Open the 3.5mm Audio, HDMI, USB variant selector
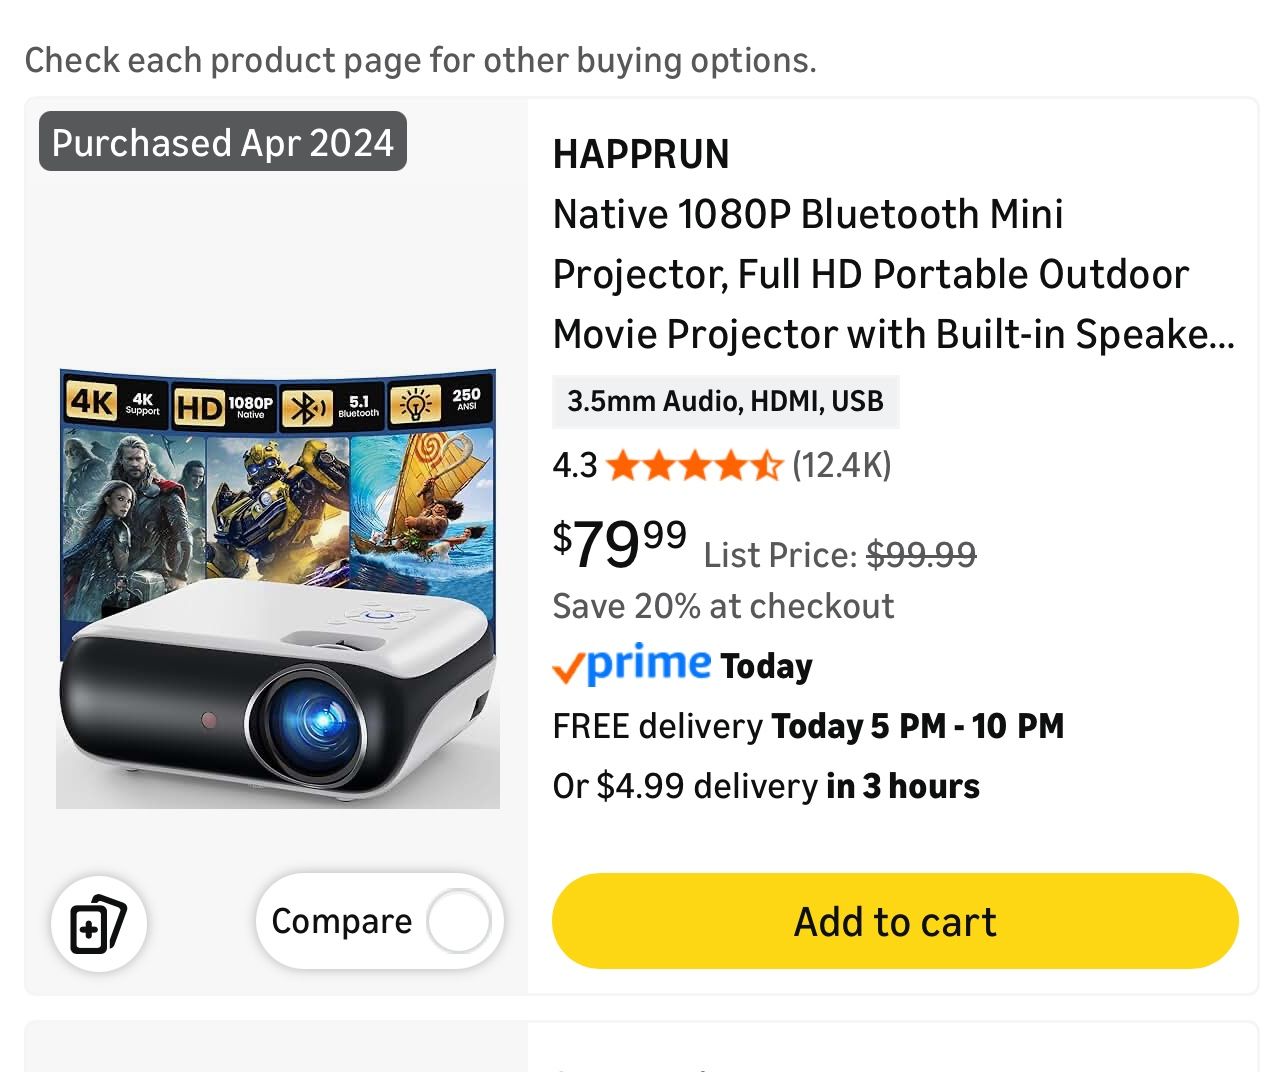This screenshot has height=1072, width=1284. (726, 401)
